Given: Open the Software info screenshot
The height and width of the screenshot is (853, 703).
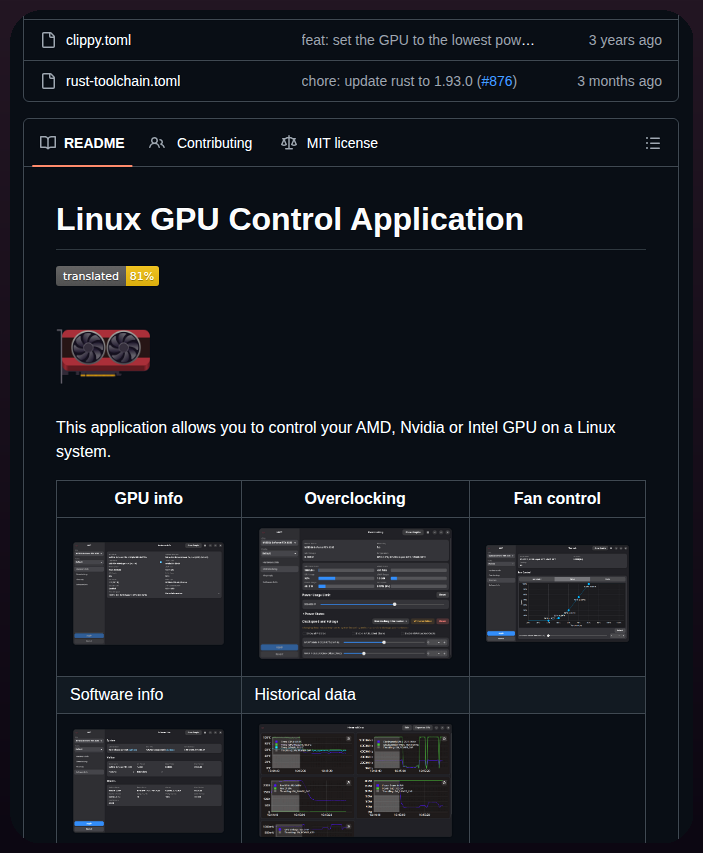Looking at the screenshot, I should point(149,781).
